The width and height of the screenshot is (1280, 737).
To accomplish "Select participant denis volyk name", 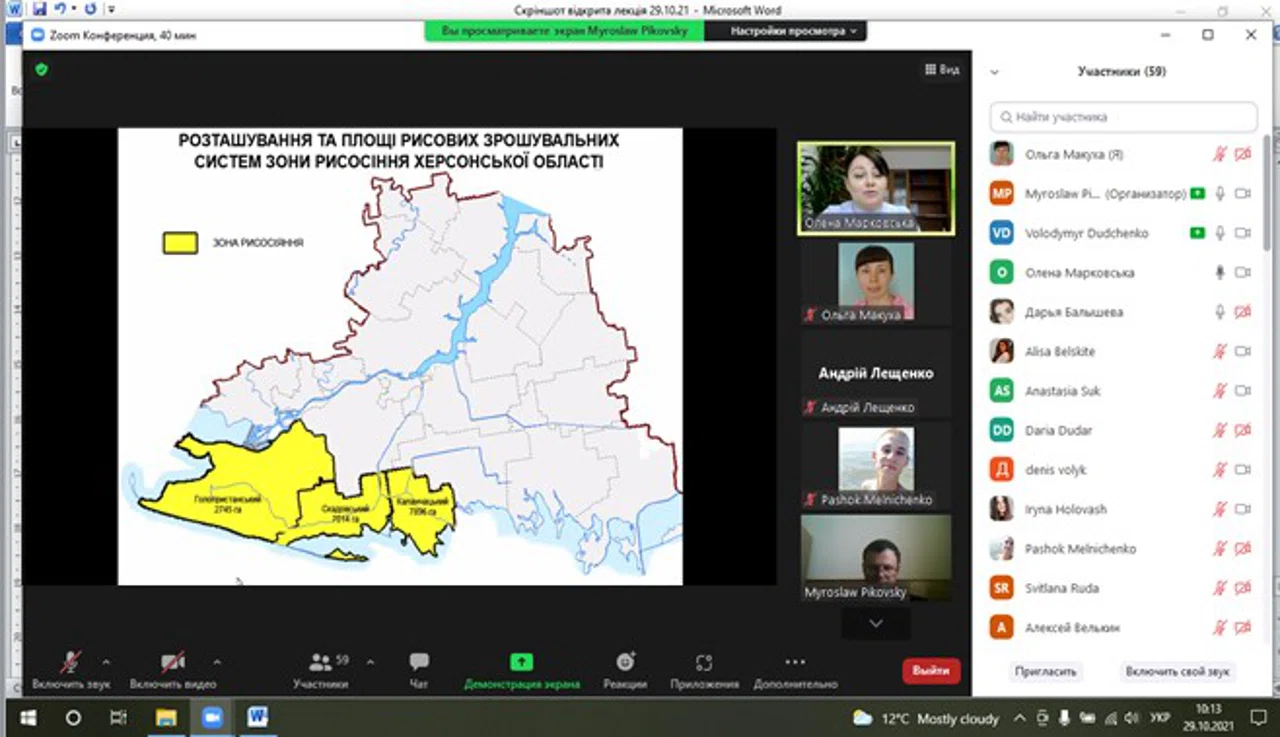I will (x=1055, y=470).
